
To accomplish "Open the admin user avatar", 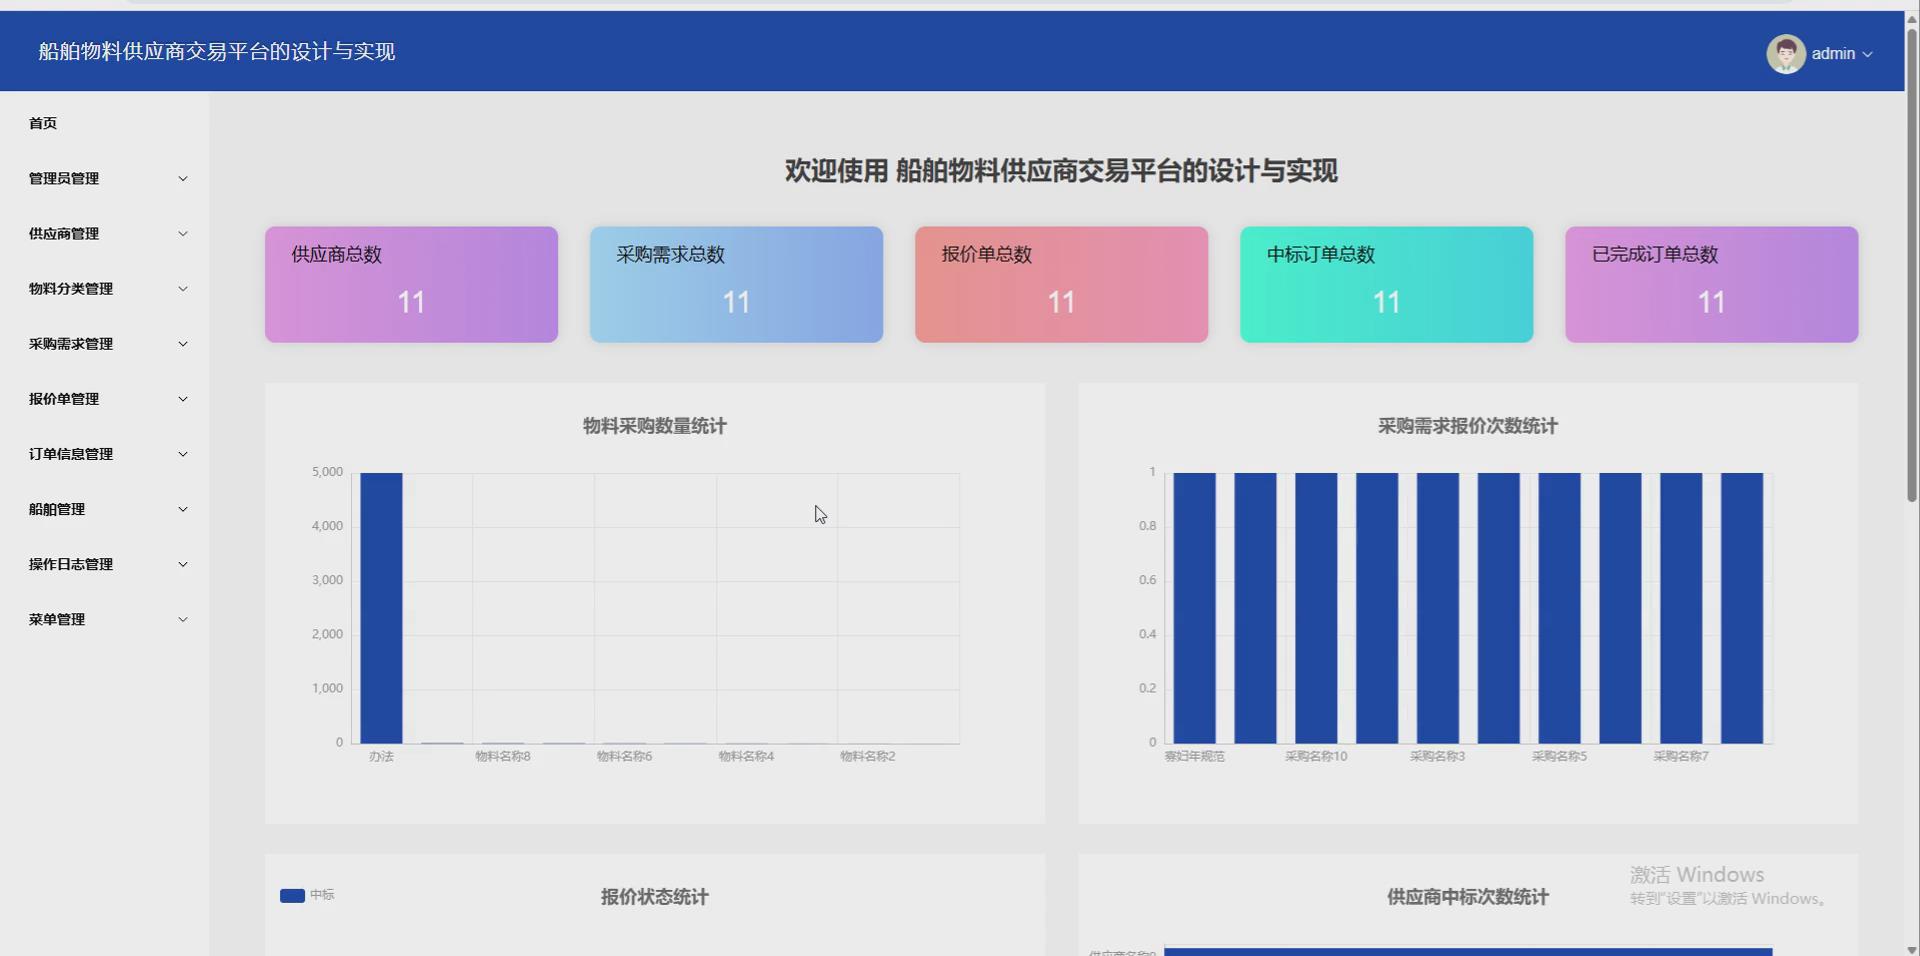I will tap(1785, 54).
